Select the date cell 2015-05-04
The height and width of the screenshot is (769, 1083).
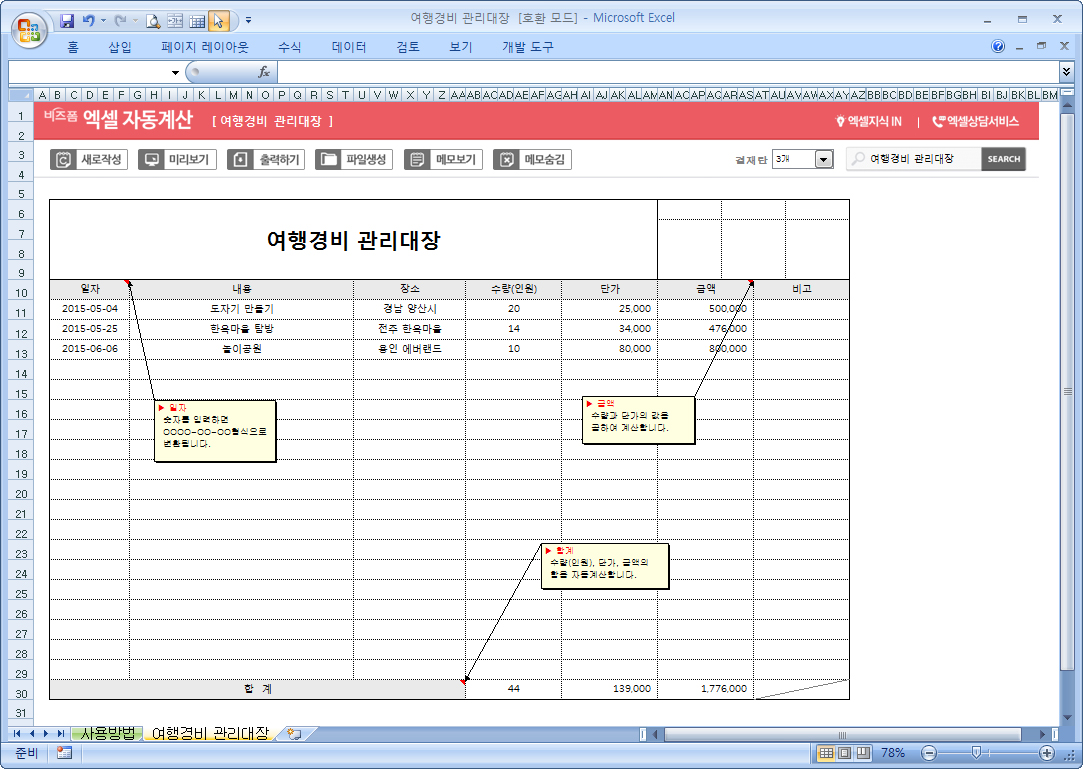click(90, 309)
